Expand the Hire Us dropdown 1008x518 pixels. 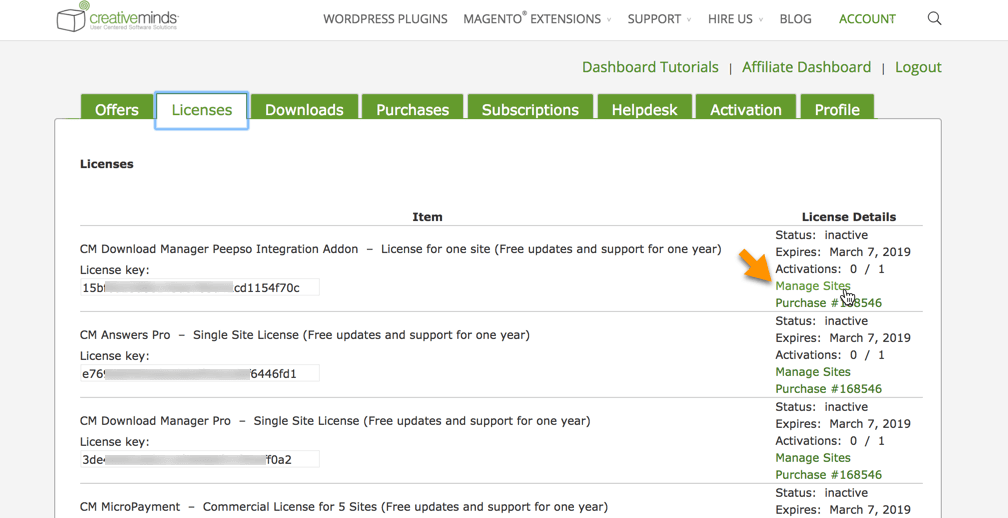tap(735, 19)
